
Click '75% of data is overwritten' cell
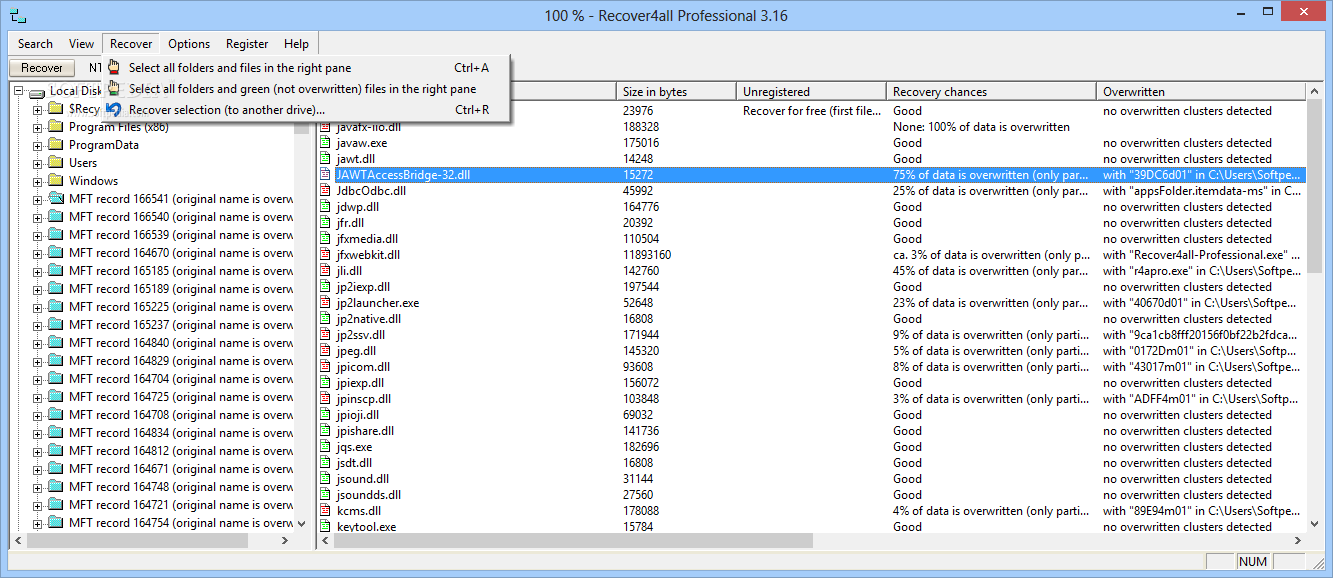[x=990, y=175]
